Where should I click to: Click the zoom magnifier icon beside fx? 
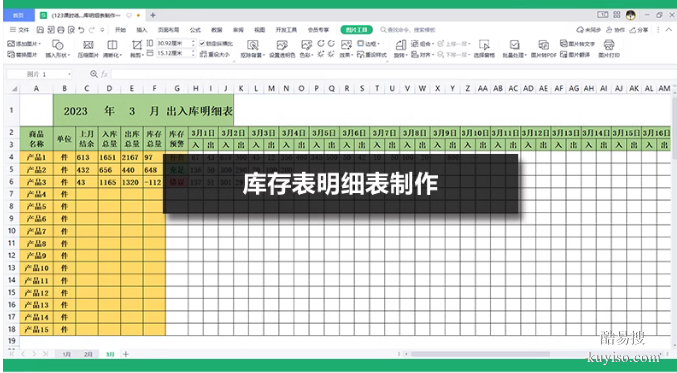(x=94, y=74)
